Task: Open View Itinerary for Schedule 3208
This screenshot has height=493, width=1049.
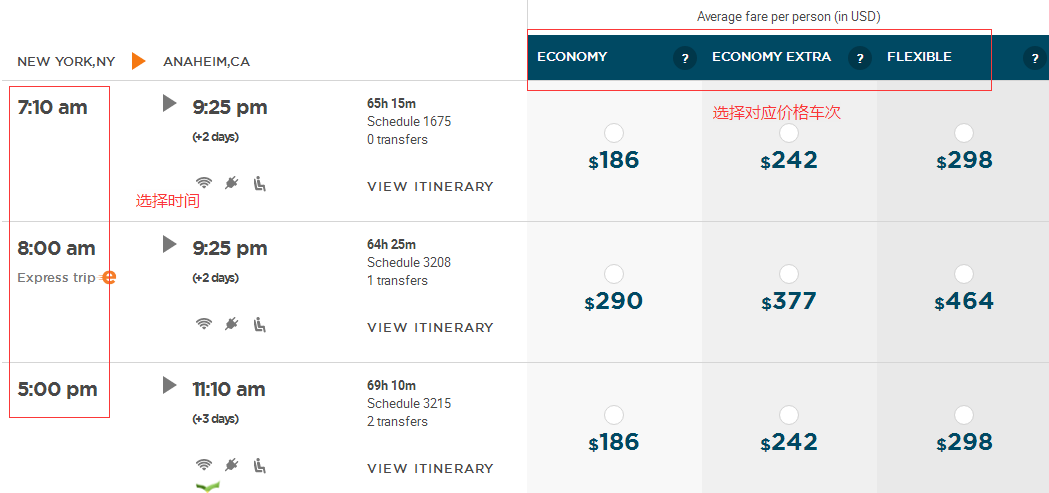Action: pyautogui.click(x=430, y=328)
